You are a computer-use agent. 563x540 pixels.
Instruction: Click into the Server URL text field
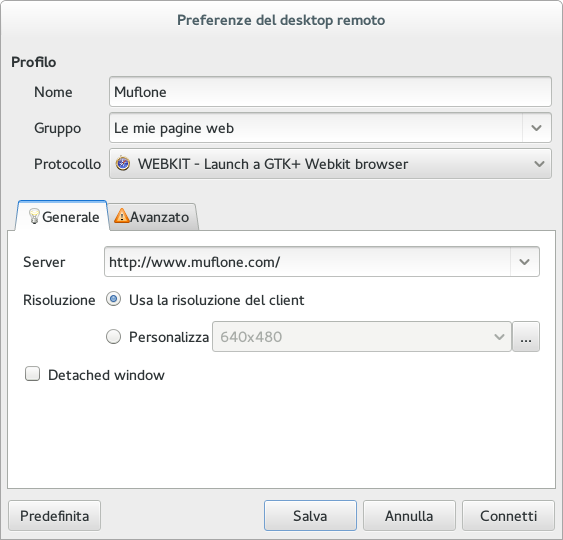307,262
